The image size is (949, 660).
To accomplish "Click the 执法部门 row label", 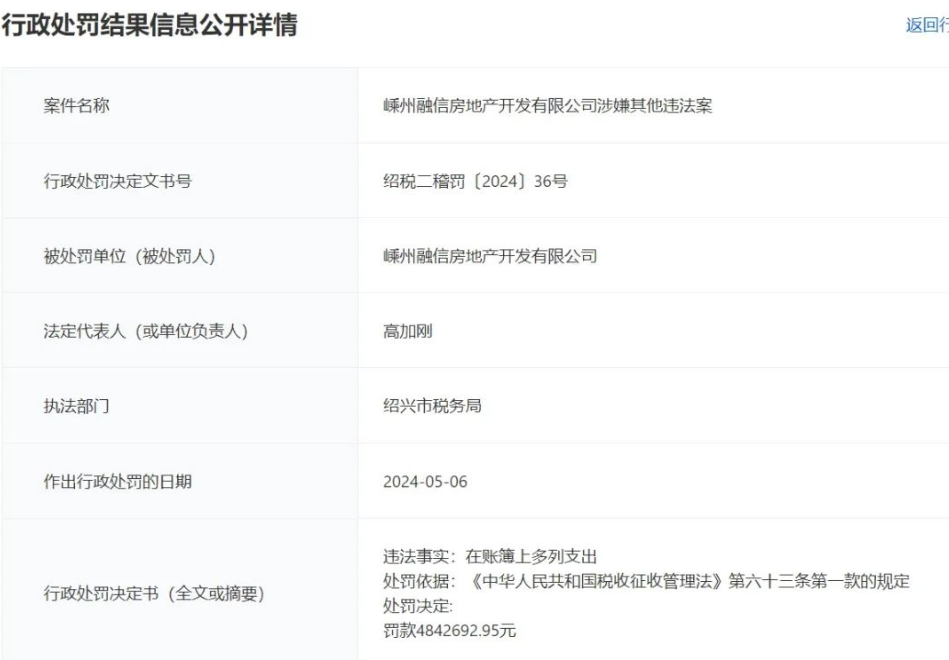I will pos(76,406).
